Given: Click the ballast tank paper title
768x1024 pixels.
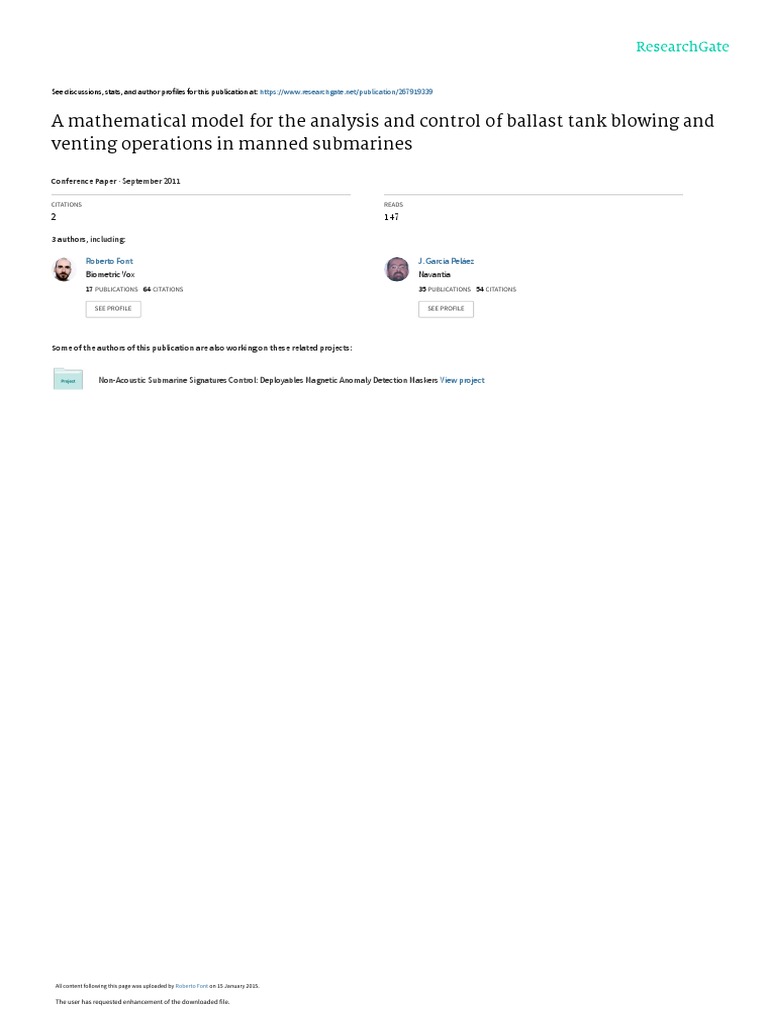Looking at the screenshot, I should (382, 133).
